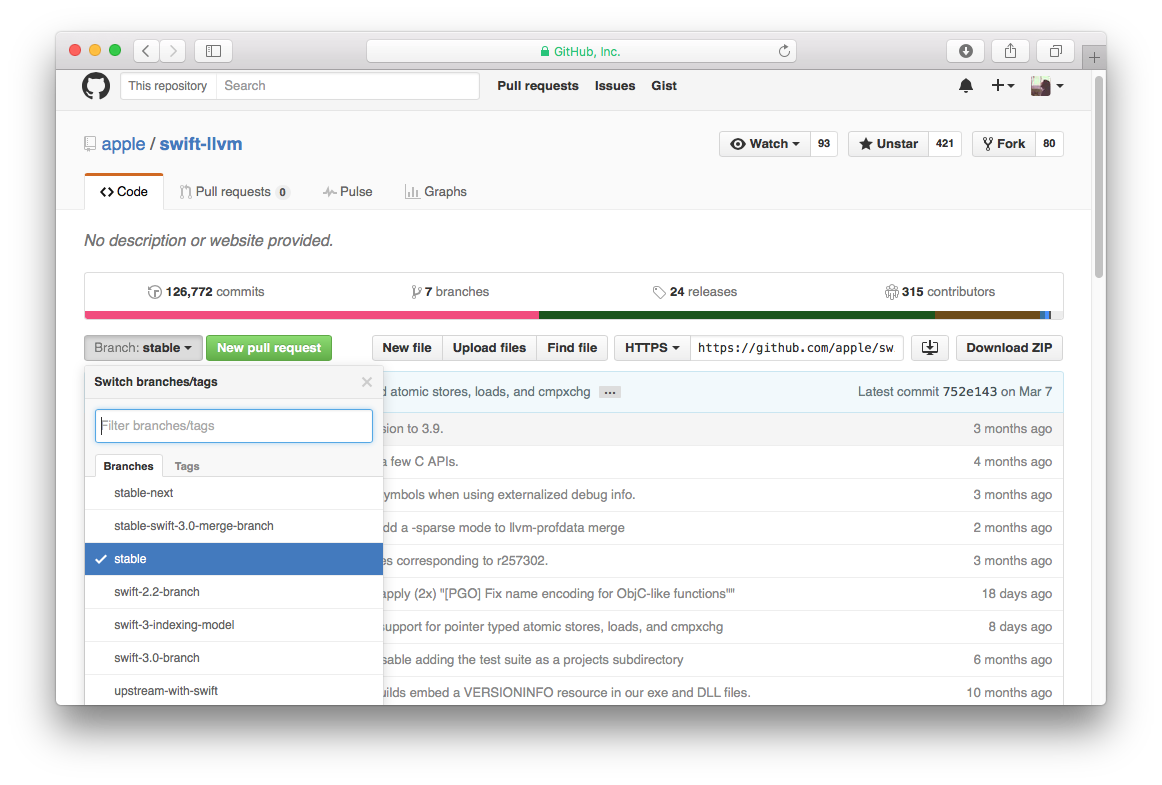
Task: Expand the commit message ellipsis
Action: pos(610,392)
